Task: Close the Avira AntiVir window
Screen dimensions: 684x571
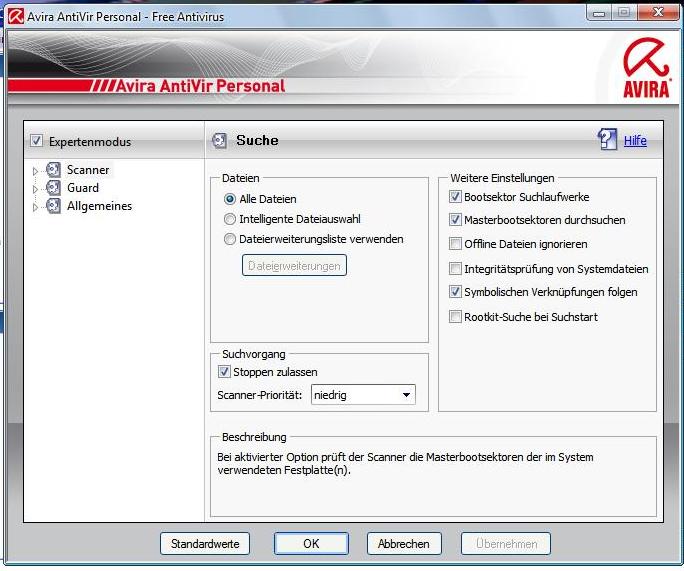Action: click(658, 13)
